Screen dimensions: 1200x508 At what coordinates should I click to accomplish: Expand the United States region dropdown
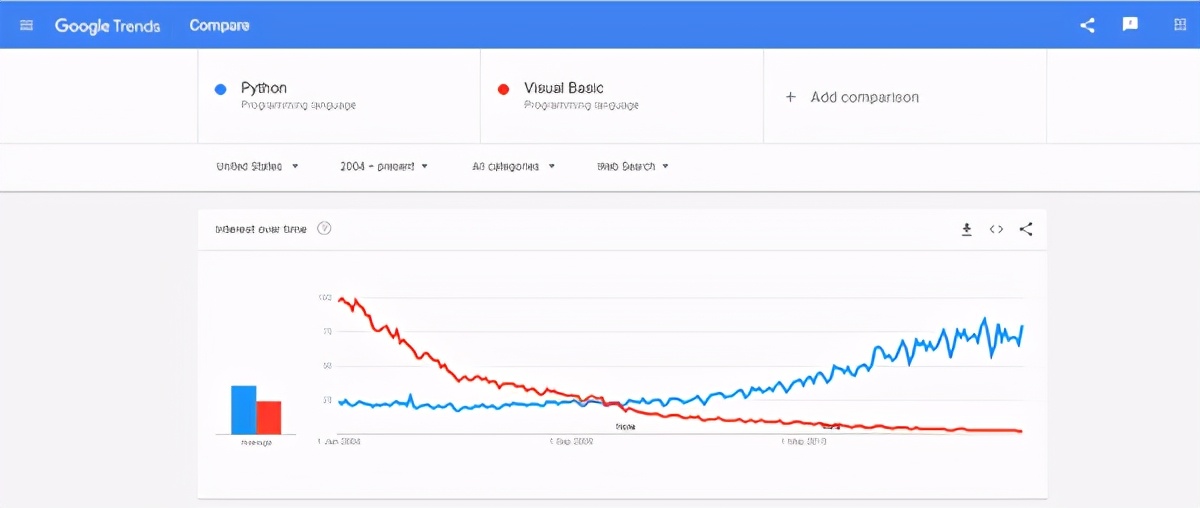pyautogui.click(x=257, y=166)
